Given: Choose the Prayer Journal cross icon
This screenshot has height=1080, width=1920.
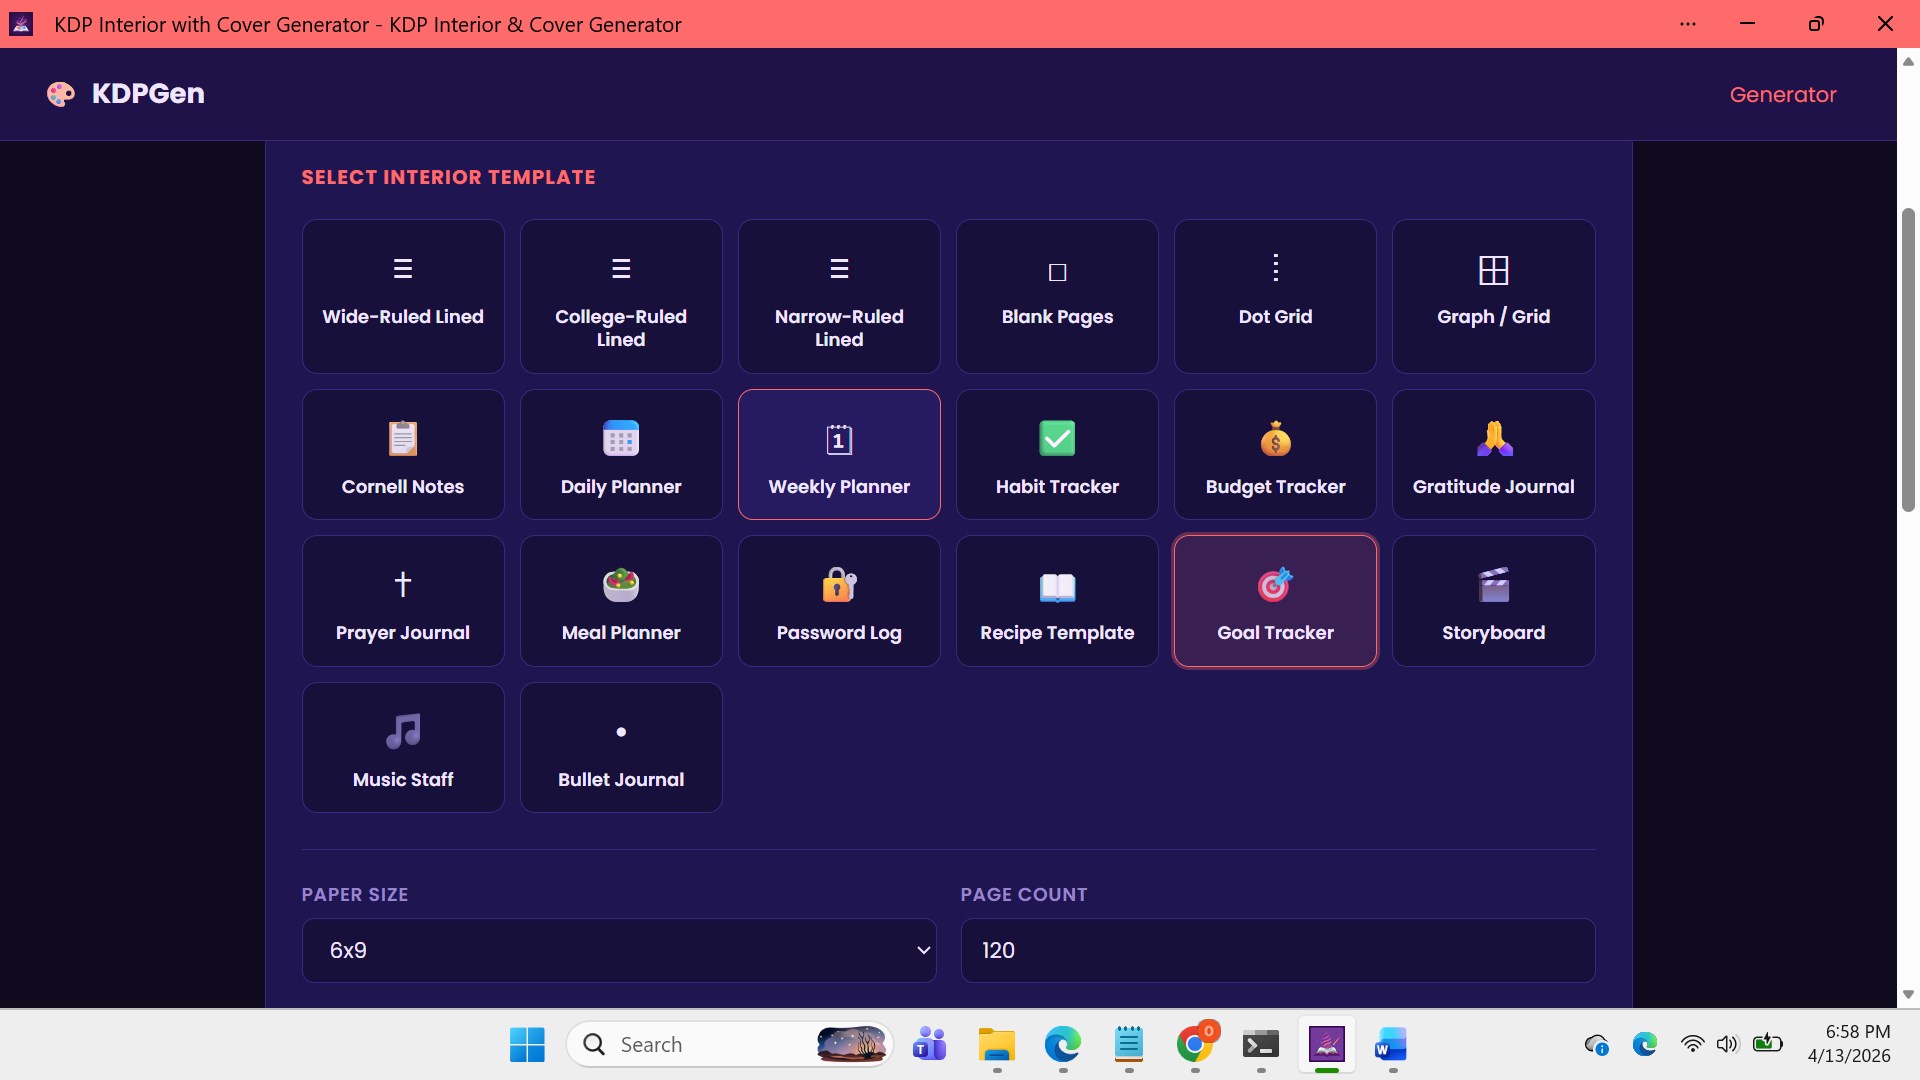Looking at the screenshot, I should [403, 584].
